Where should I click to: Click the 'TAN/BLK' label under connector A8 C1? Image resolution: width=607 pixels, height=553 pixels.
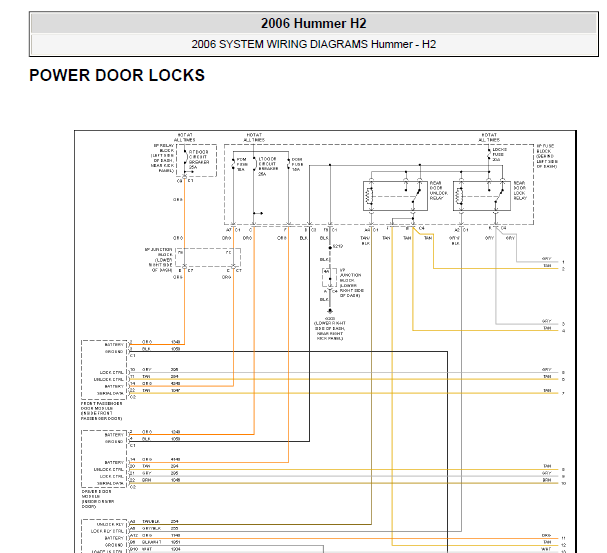pos(365,241)
